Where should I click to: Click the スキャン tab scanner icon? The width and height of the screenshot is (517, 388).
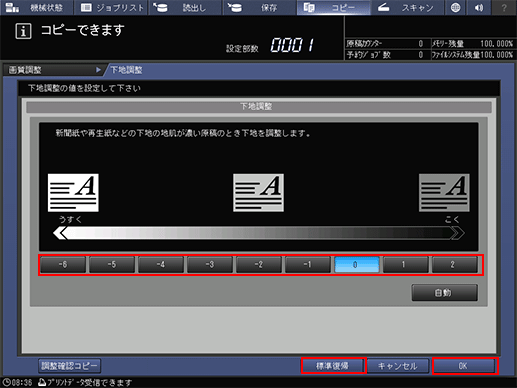[384, 7]
